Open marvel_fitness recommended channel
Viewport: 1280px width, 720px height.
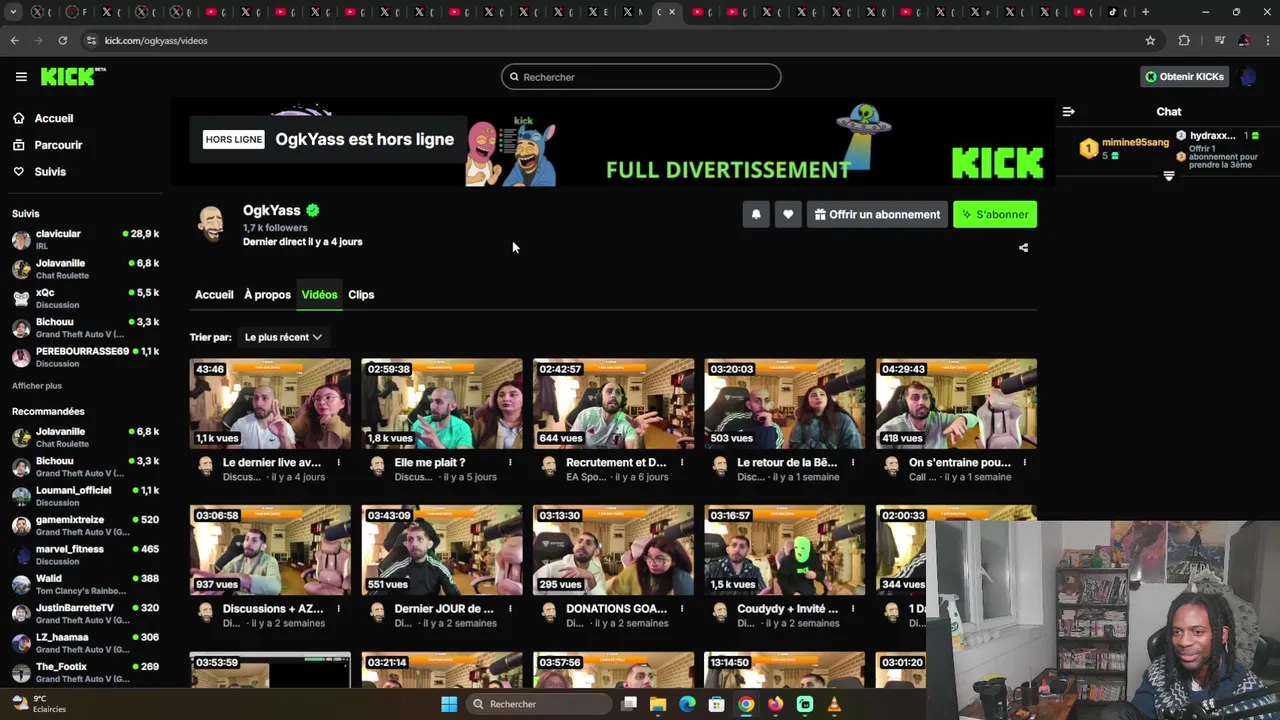click(85, 555)
